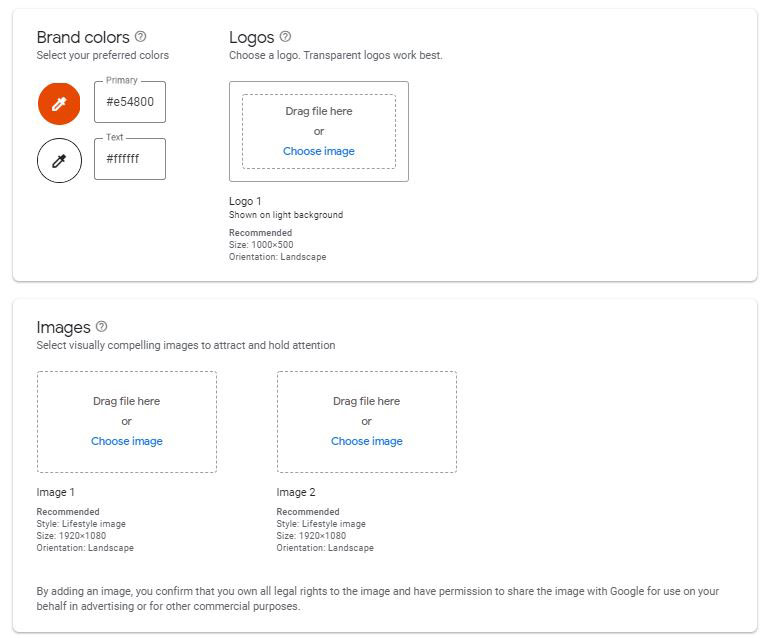This screenshot has width=768, height=638.
Task: Click the Brand colors section heading
Action: 83,38
